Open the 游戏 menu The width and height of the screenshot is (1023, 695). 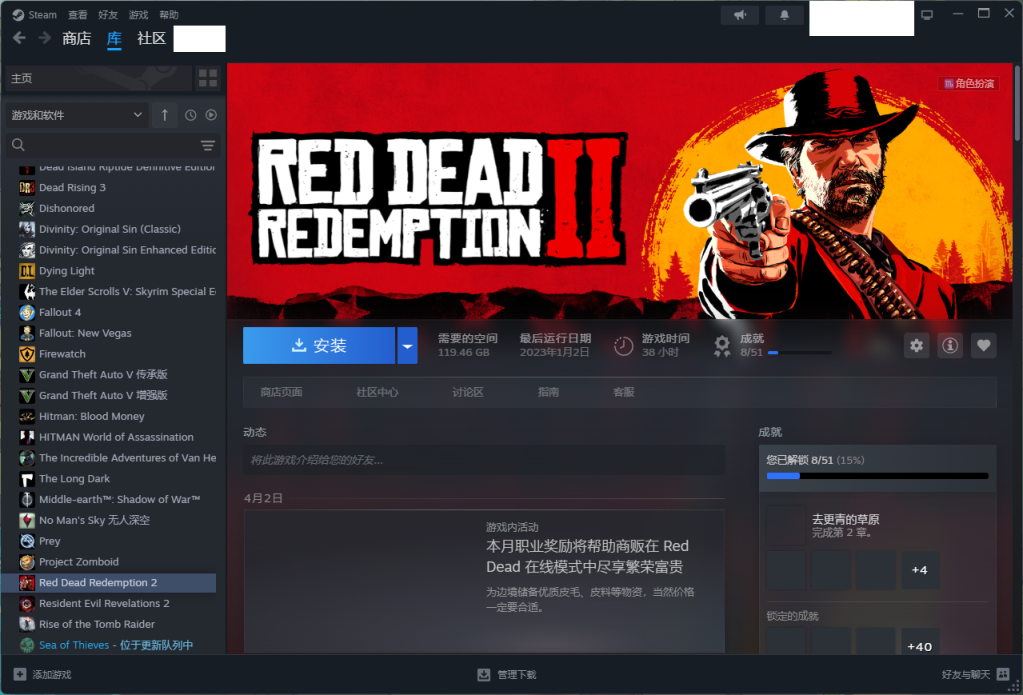coord(138,14)
